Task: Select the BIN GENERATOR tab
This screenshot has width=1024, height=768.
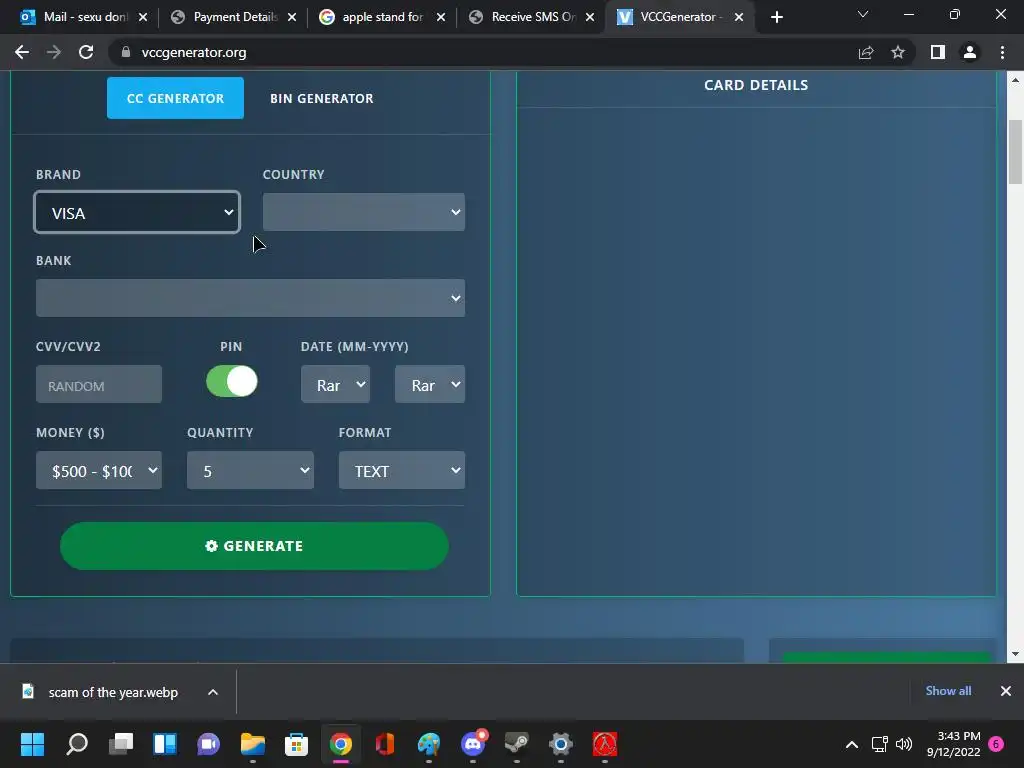Action: point(321,98)
